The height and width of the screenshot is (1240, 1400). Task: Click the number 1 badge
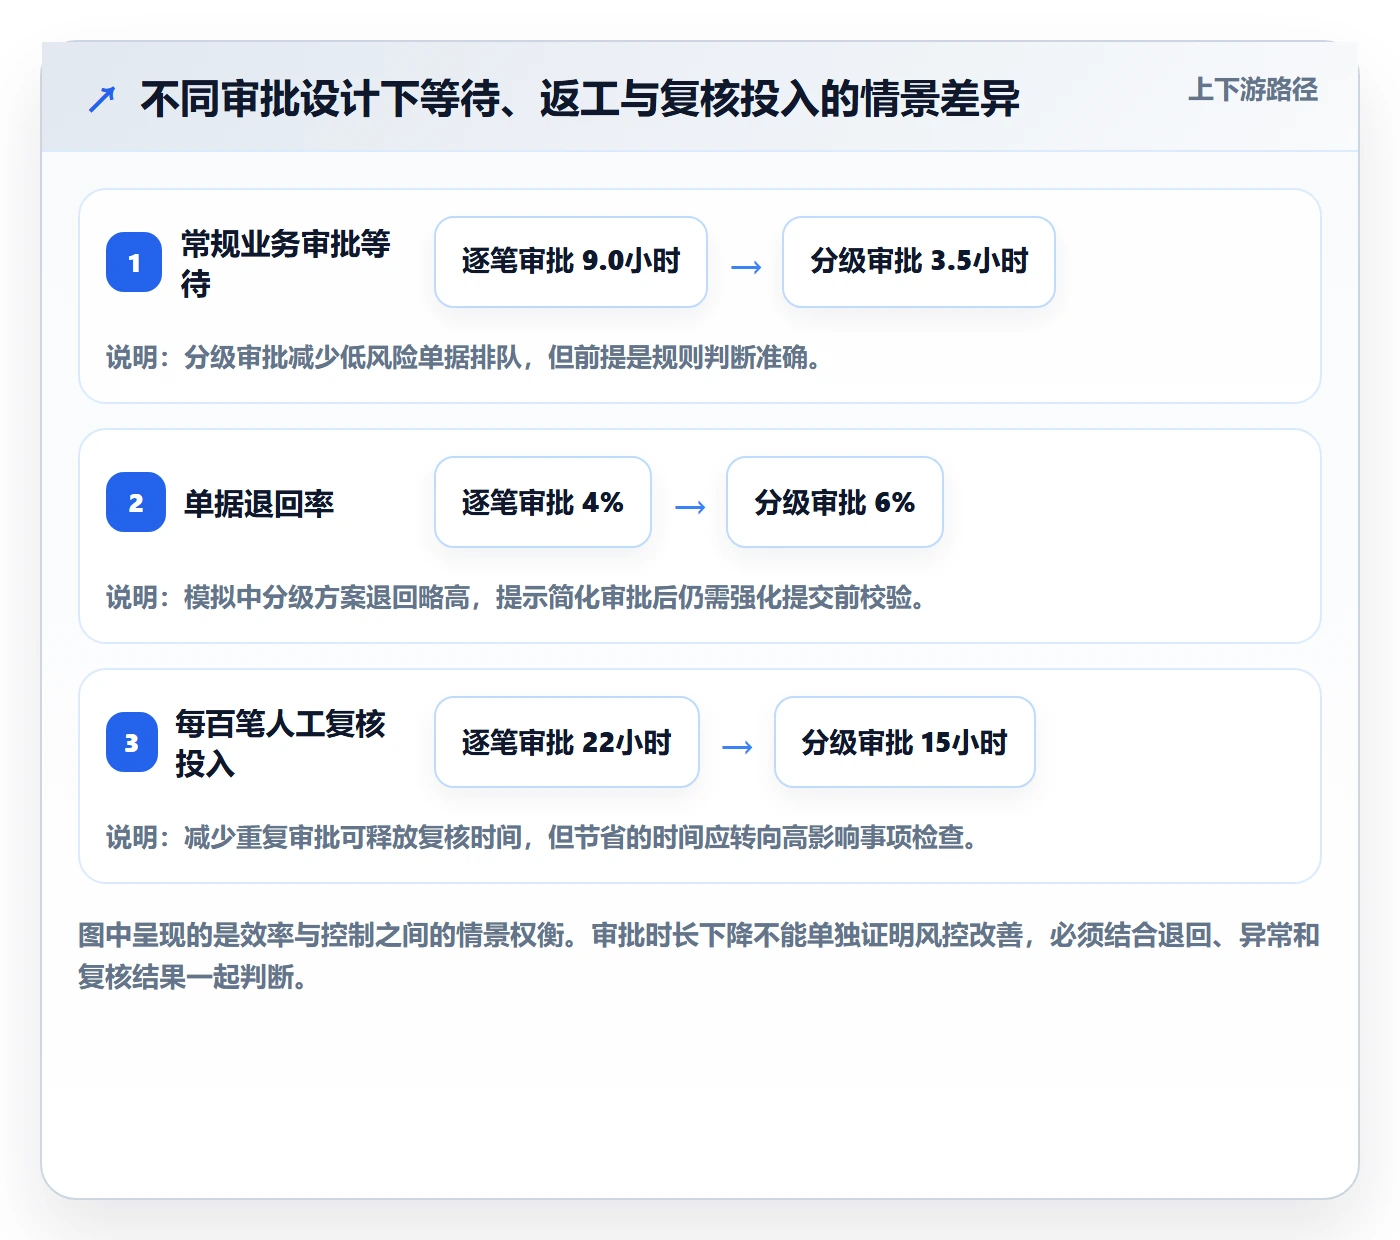tap(134, 262)
